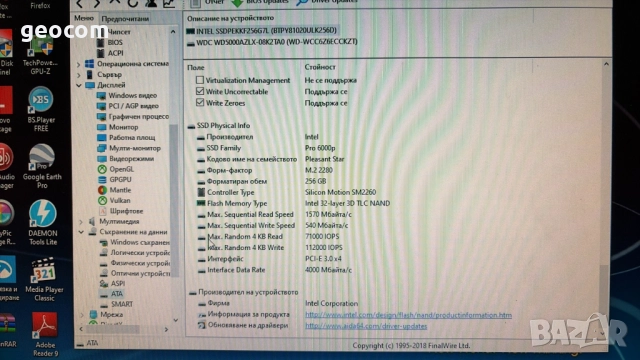Click the Стойност column header
640x360 pixels.
tap(320, 67)
